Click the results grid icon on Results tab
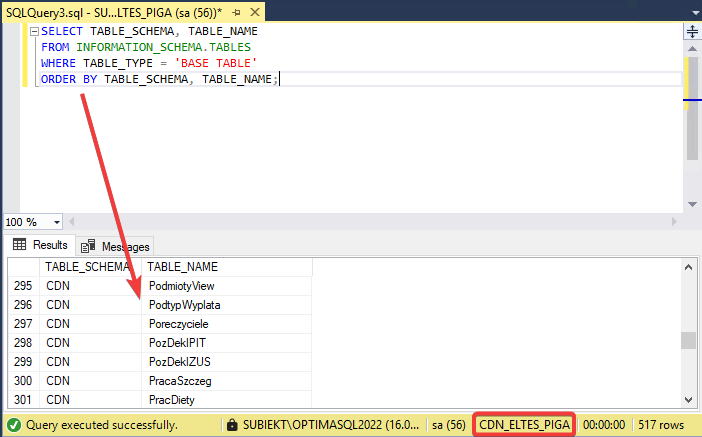The height and width of the screenshot is (437, 702). [x=19, y=244]
